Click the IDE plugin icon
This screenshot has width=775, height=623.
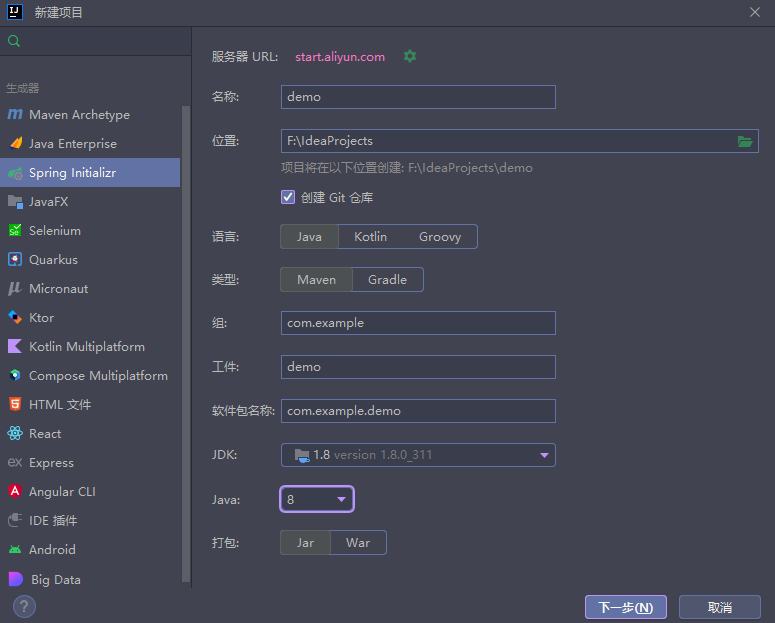15,520
